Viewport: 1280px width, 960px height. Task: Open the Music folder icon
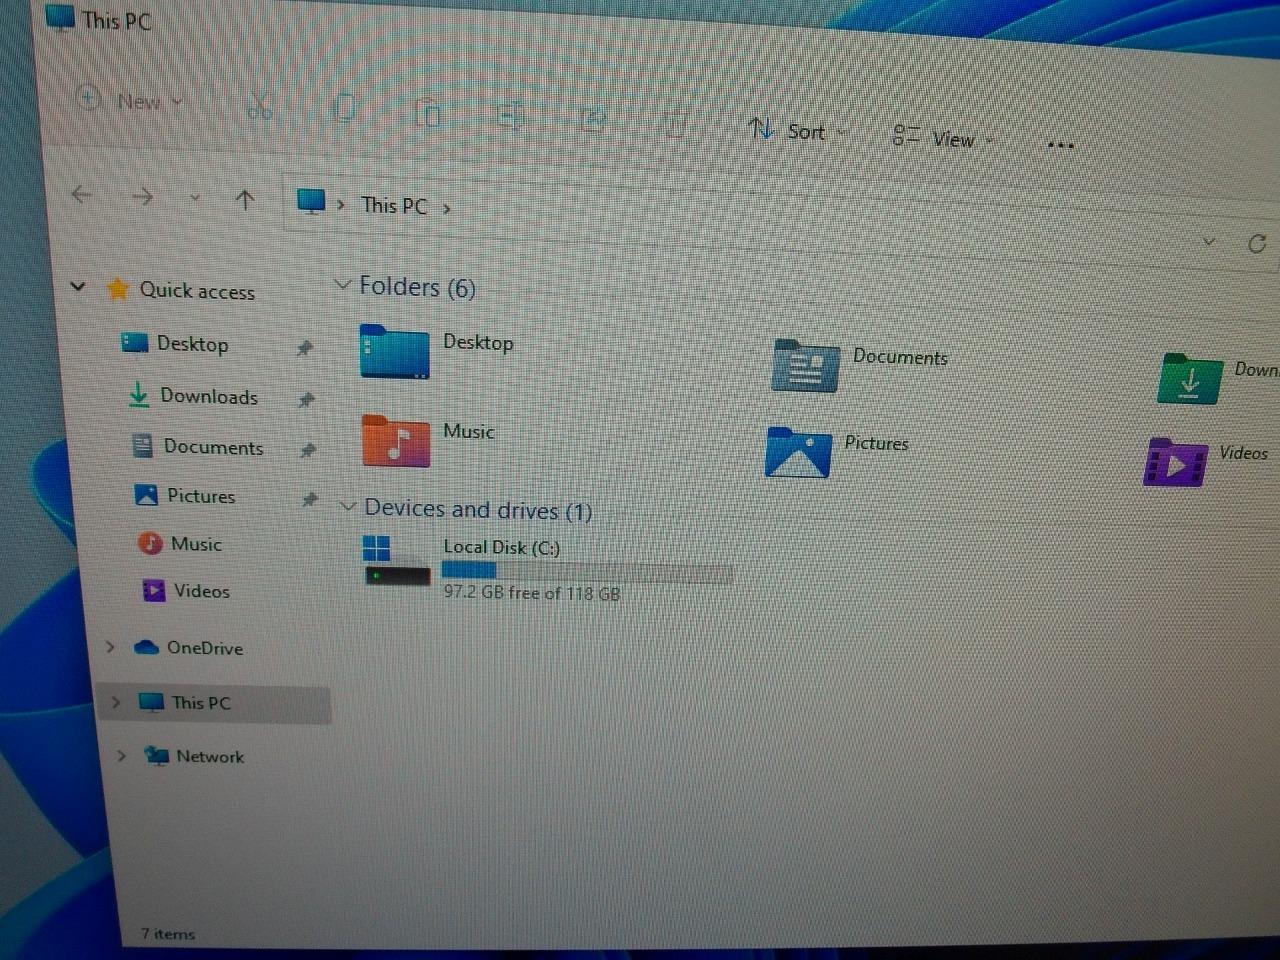(x=396, y=442)
